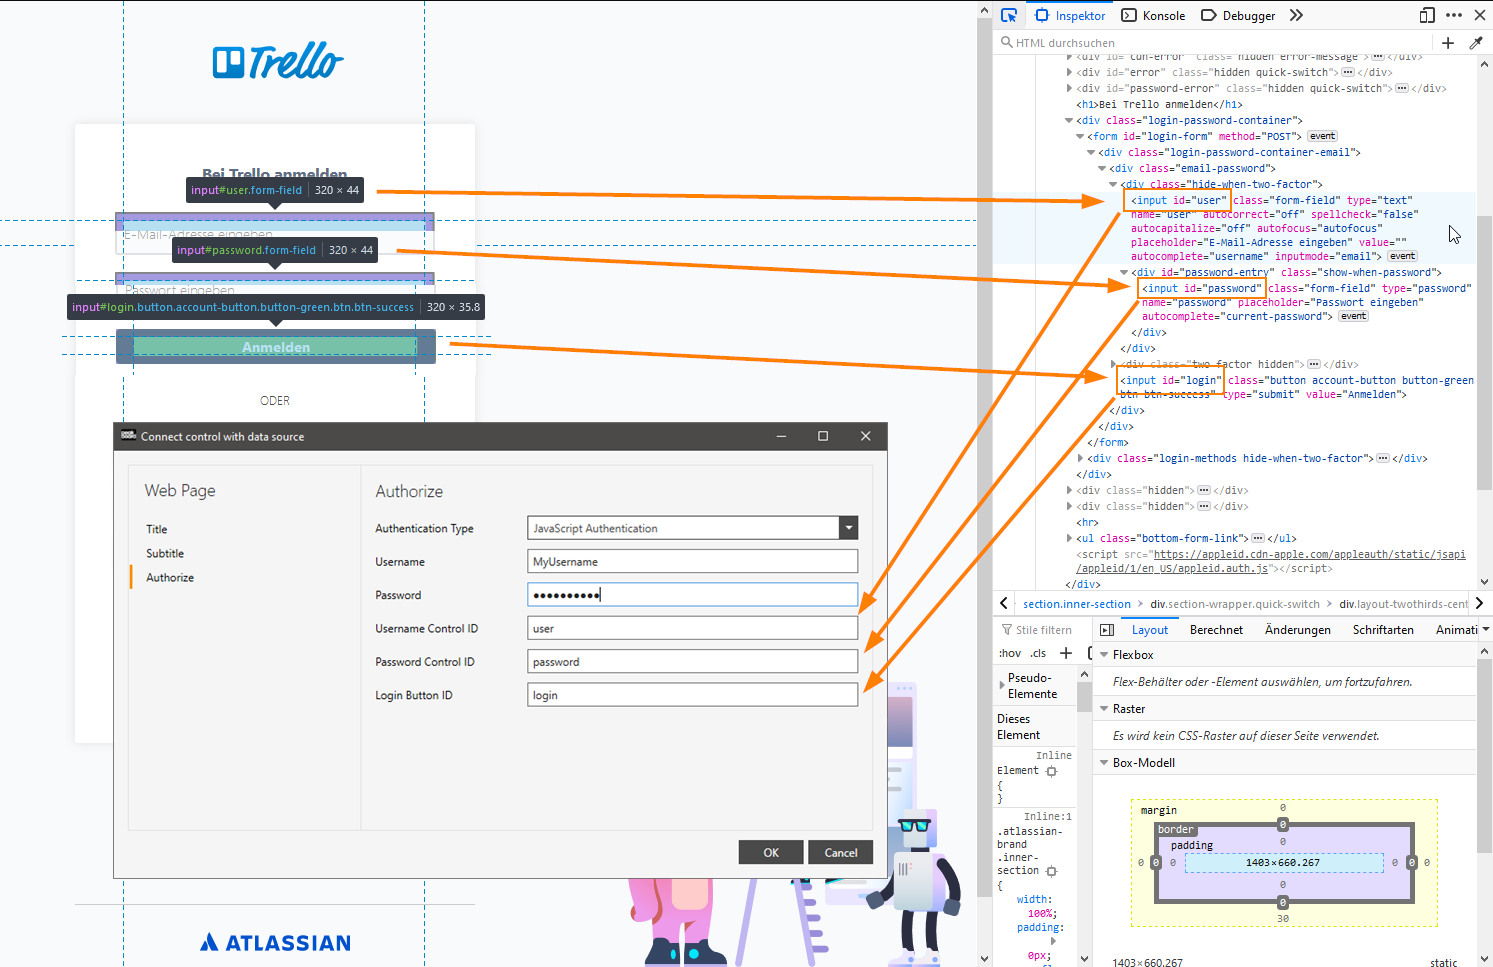This screenshot has height=967, width=1493.
Task: Click the green Anmelden button
Action: [276, 347]
